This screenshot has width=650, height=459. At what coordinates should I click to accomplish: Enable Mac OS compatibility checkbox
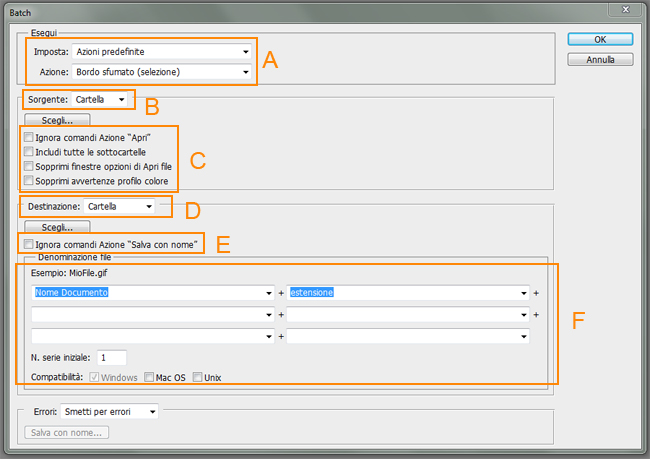coord(149,378)
